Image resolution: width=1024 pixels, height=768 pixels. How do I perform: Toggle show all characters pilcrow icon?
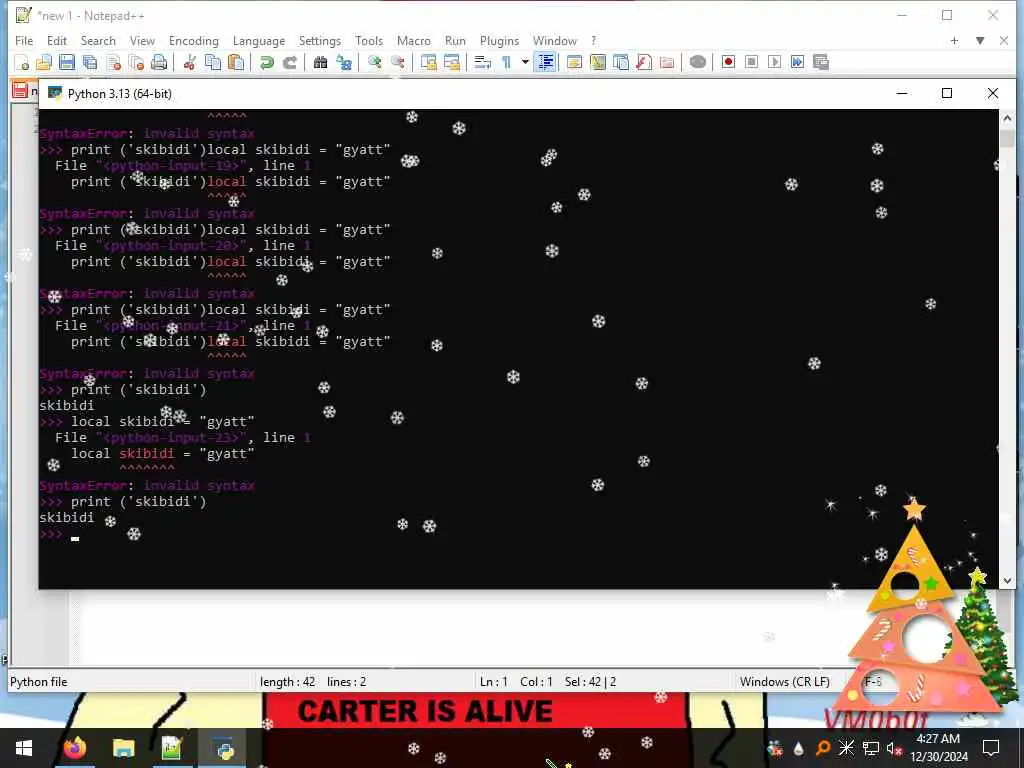click(506, 63)
